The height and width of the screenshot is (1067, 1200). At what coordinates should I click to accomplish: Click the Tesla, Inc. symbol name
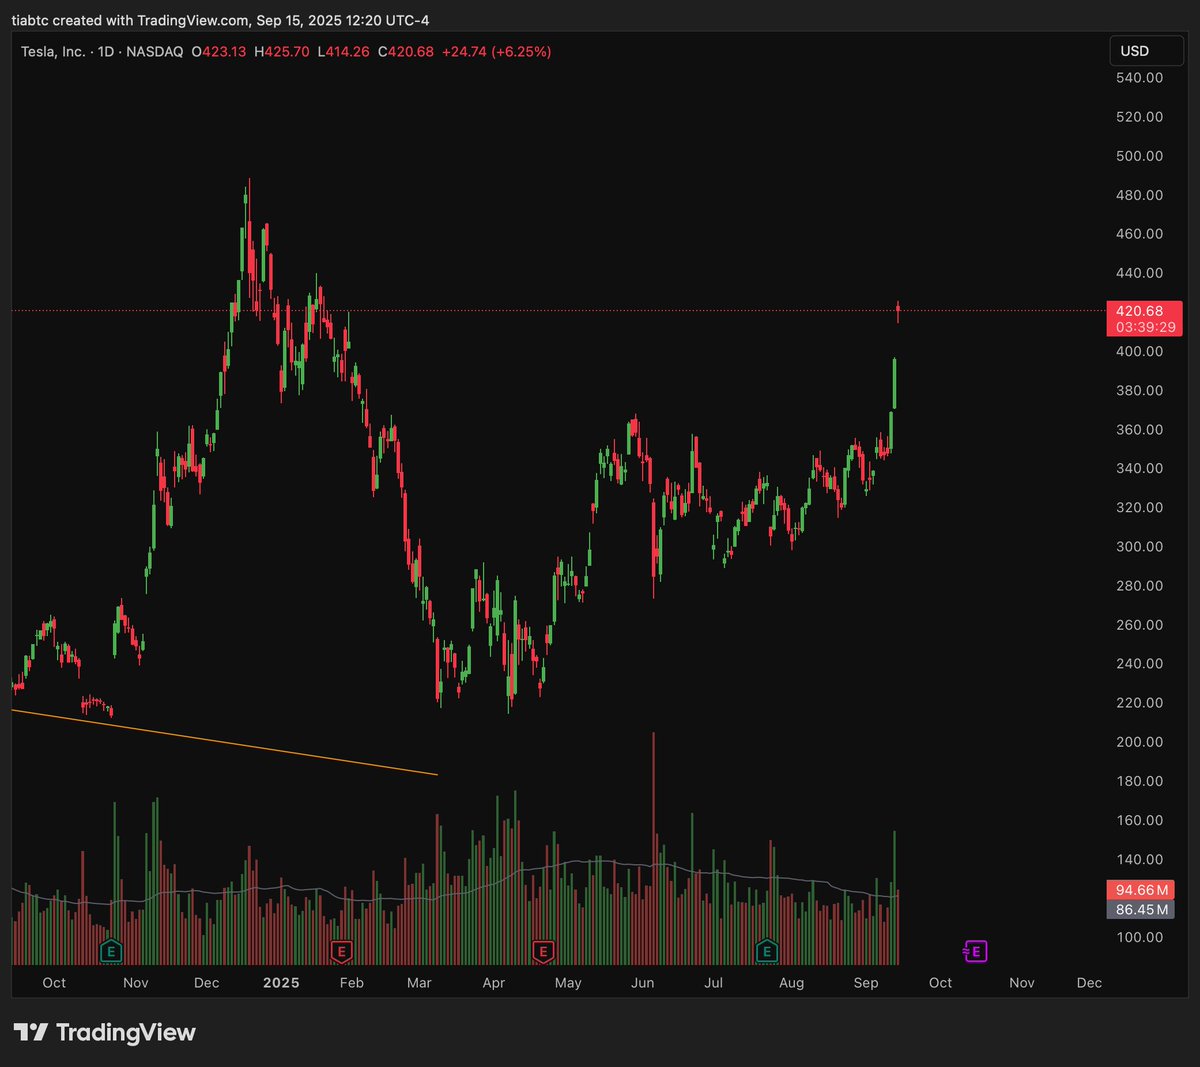[53, 51]
